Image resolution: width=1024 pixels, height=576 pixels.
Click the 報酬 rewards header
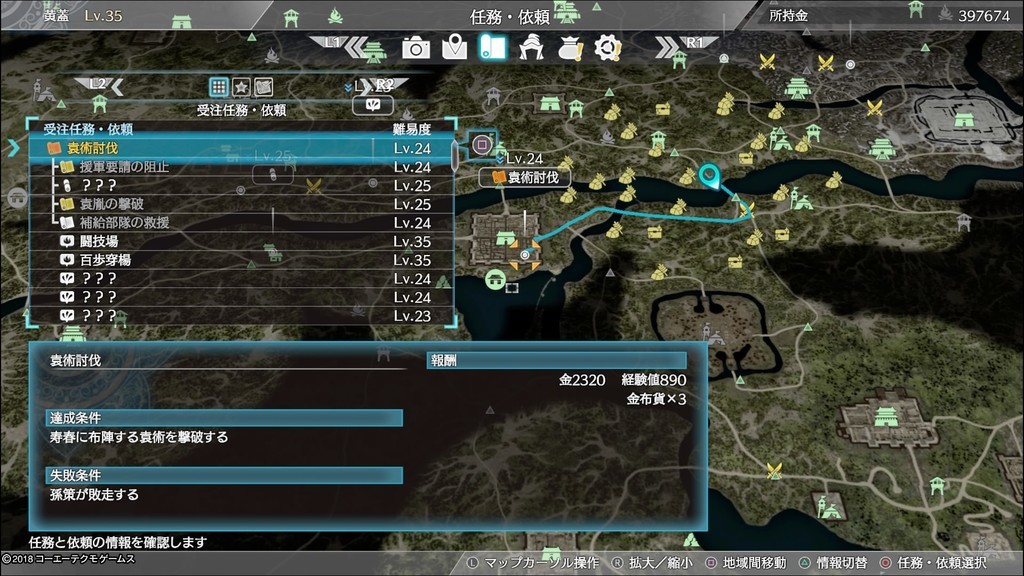coord(556,360)
